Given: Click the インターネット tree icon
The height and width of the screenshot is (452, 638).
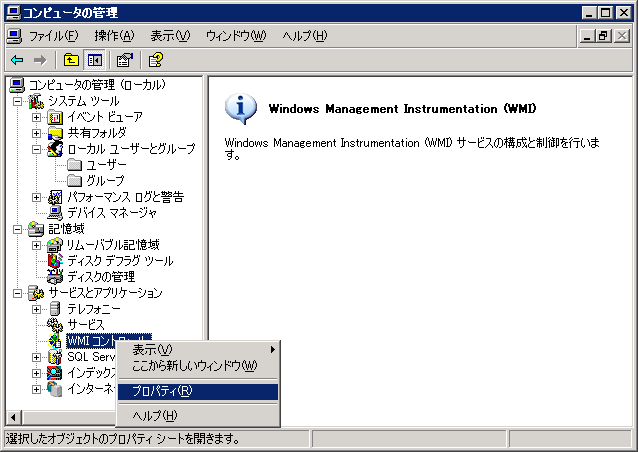Looking at the screenshot, I should 55,389.
